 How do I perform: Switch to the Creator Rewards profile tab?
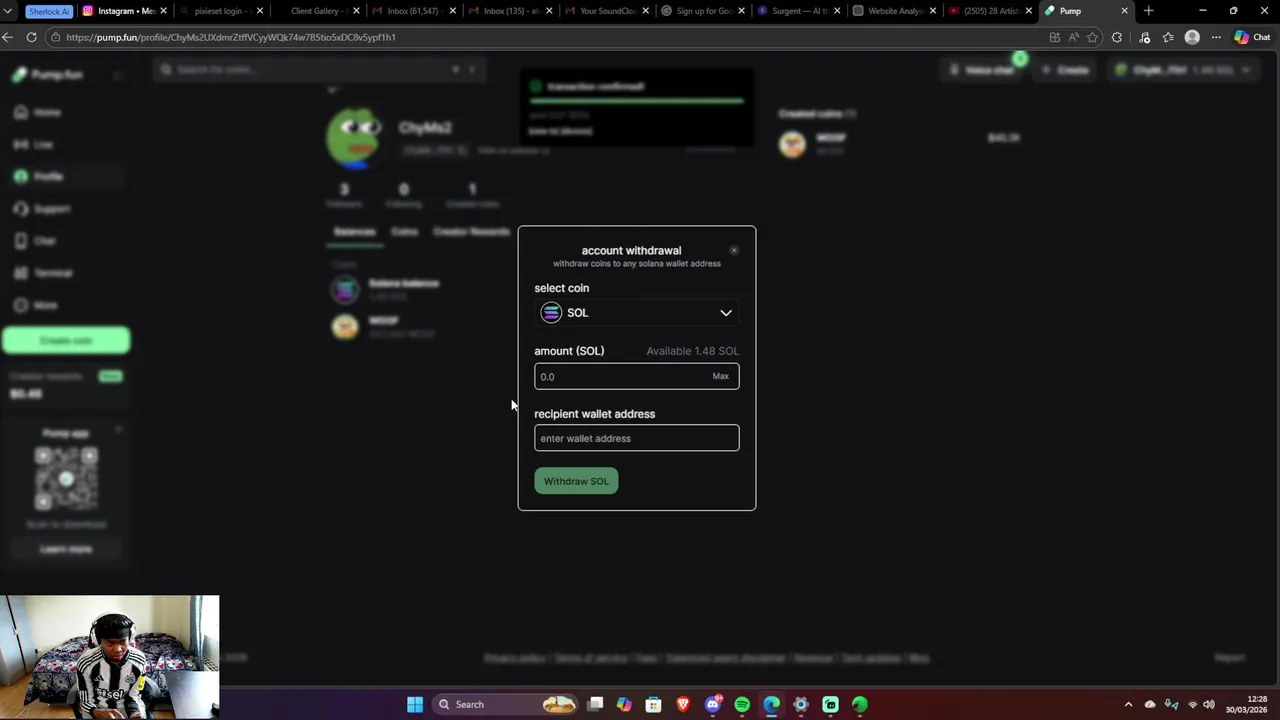pos(472,232)
